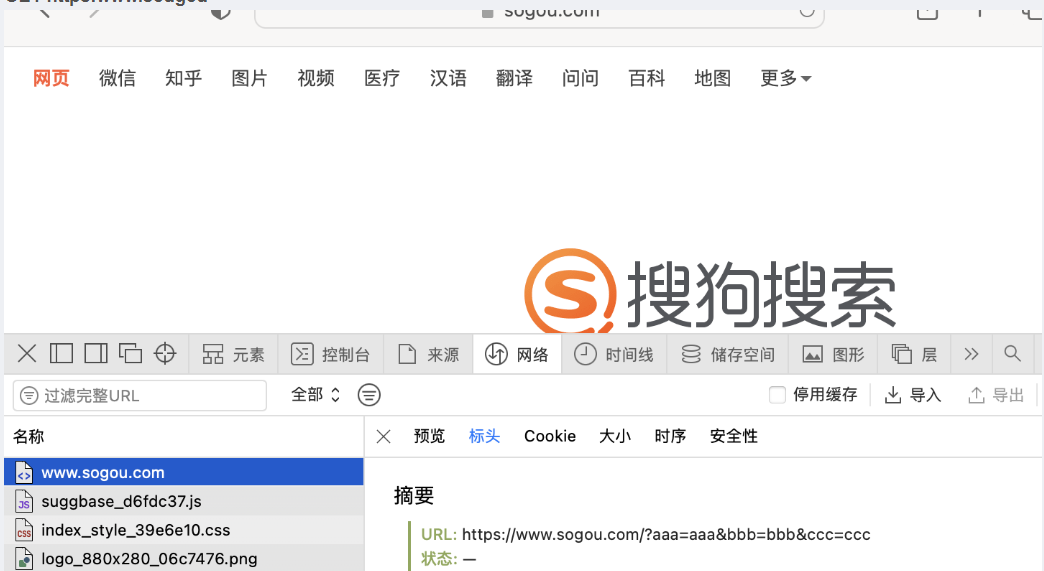Open the 微信 link on Sogou page
The width and height of the screenshot is (1044, 571).
pos(117,78)
